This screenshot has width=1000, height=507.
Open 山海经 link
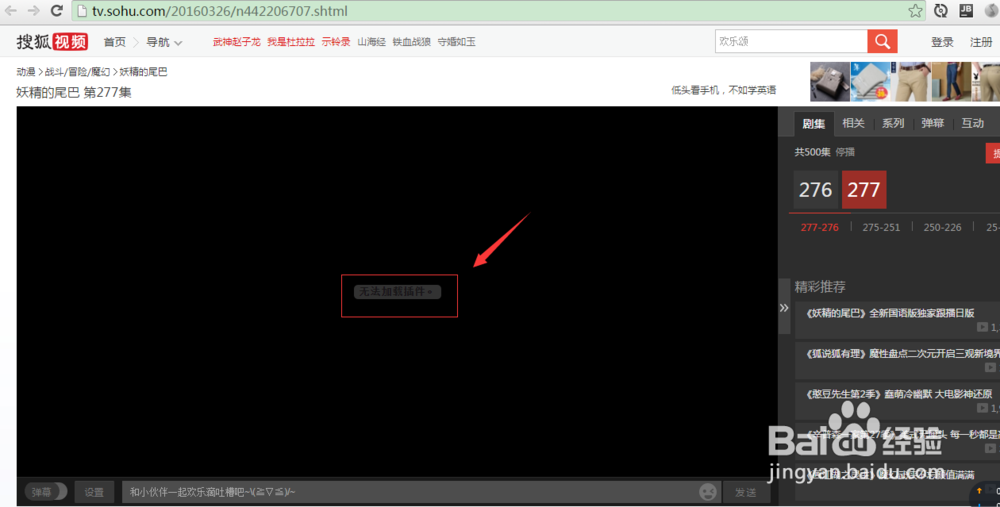click(371, 42)
